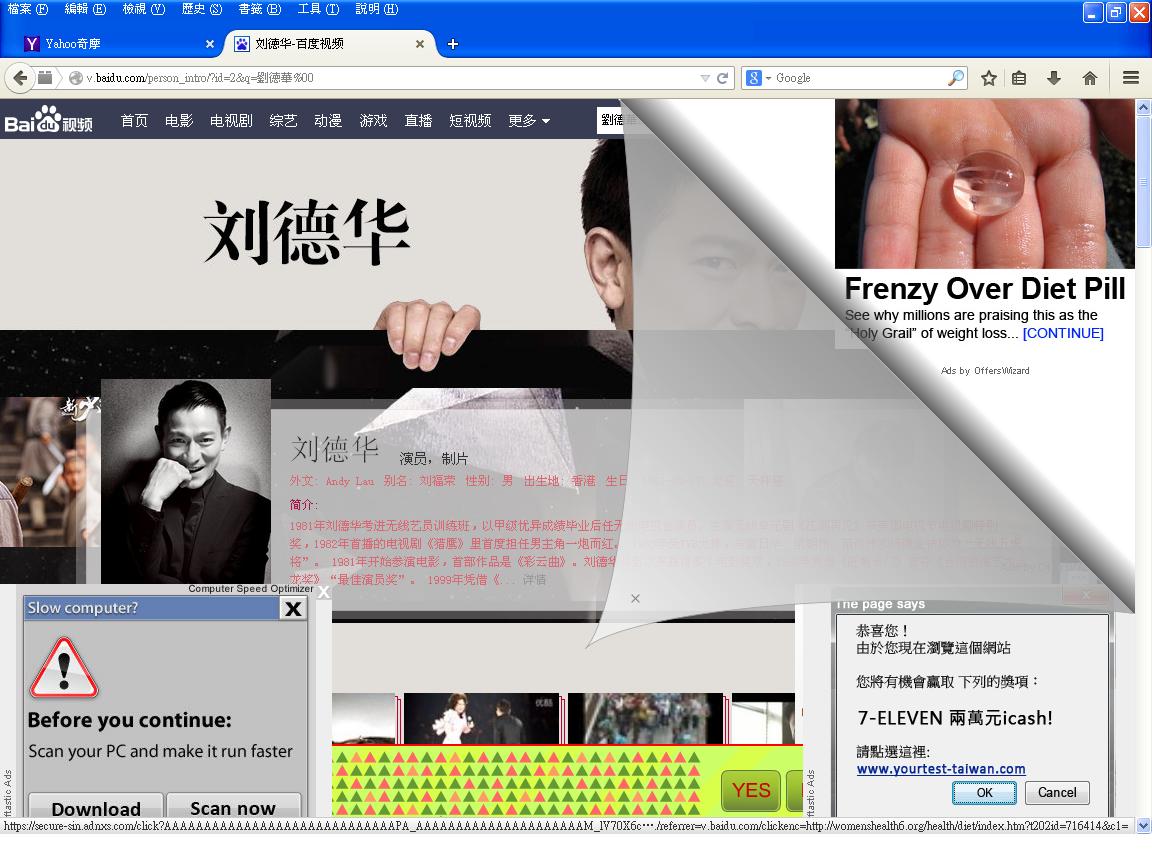Click the reload page icon in address bar
The height and width of the screenshot is (864, 1152).
click(722, 78)
